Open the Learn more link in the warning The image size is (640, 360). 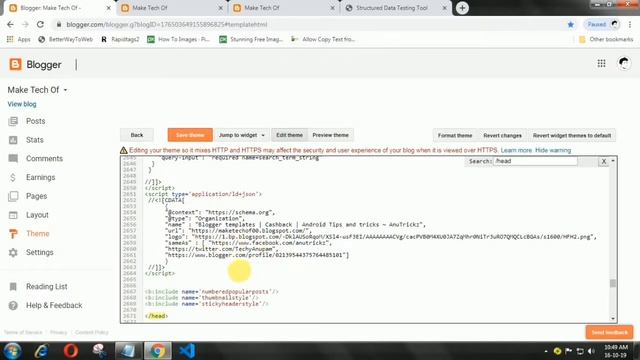516,150
